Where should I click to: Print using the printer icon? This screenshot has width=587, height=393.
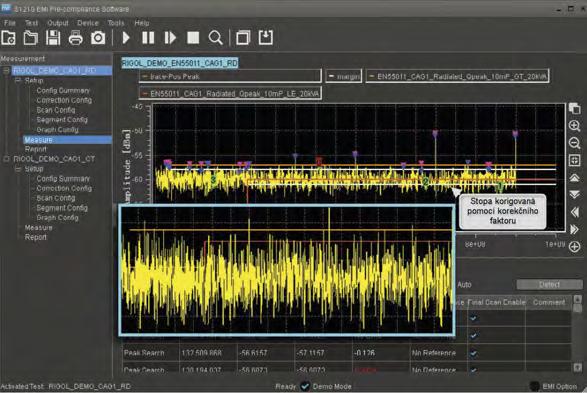click(75, 38)
